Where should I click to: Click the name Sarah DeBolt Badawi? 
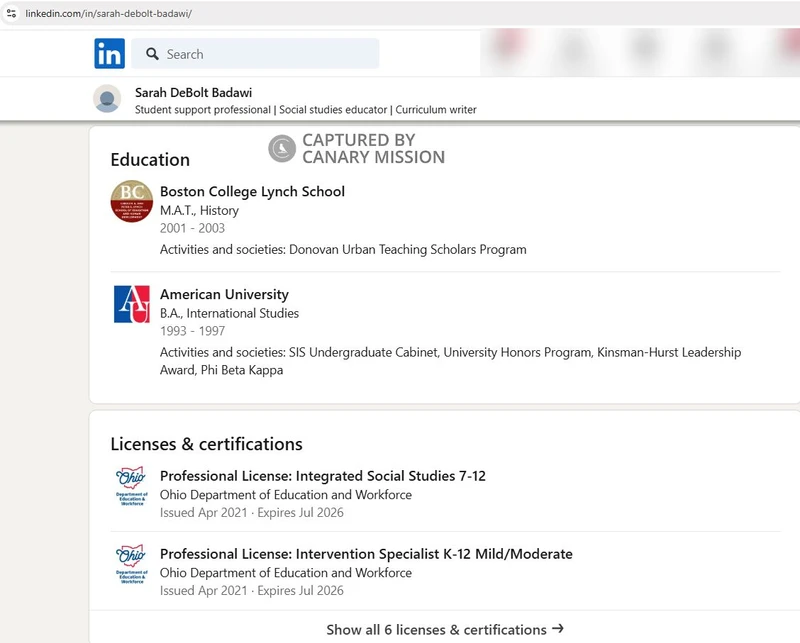[x=193, y=92]
